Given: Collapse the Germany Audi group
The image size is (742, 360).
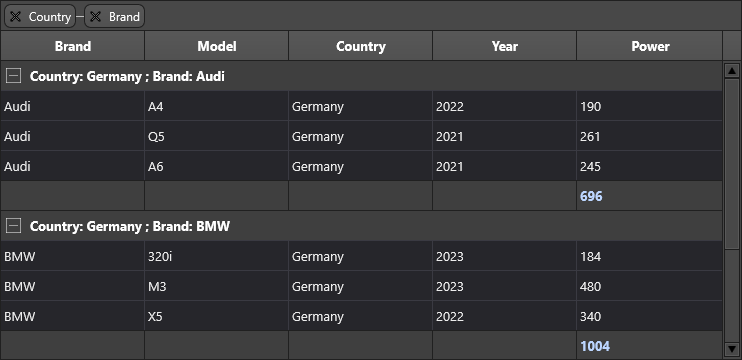Looking at the screenshot, I should (14, 76).
